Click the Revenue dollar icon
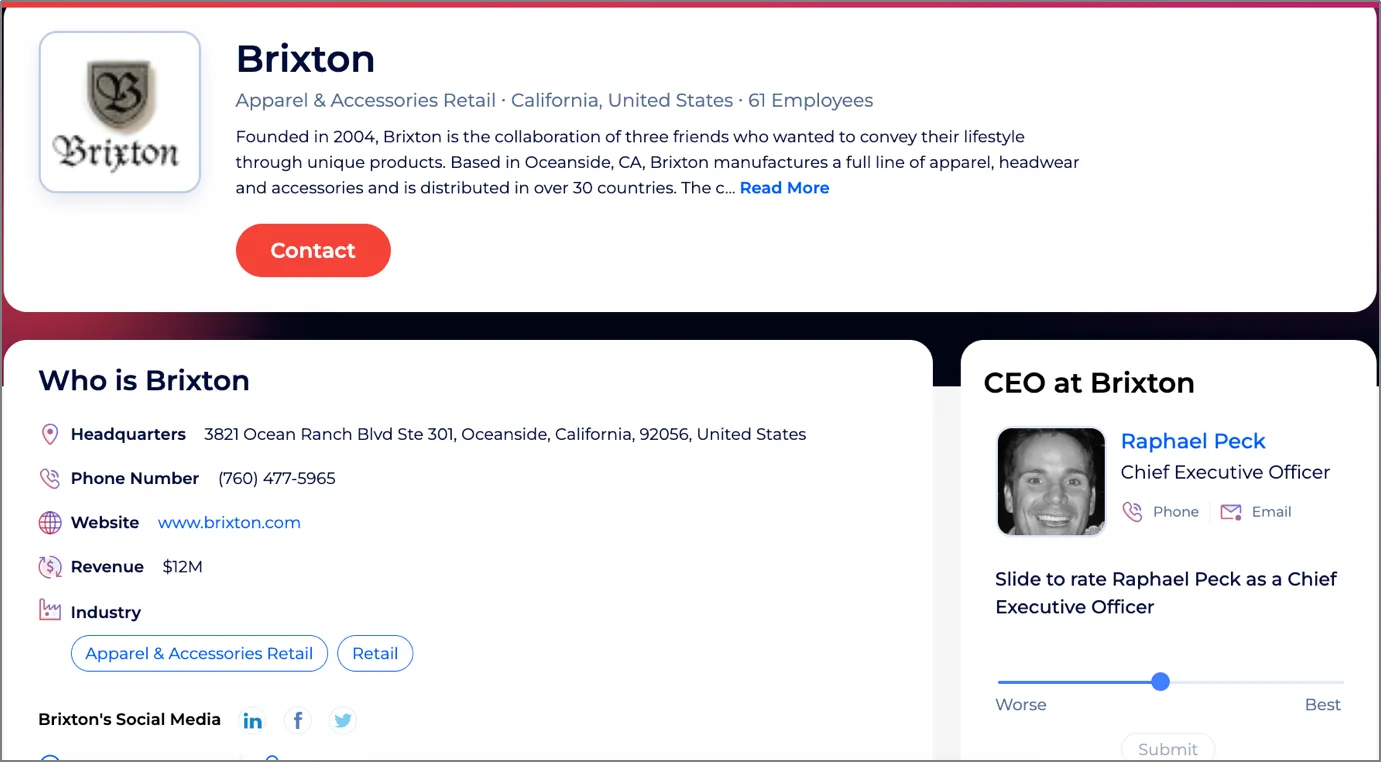 click(x=50, y=566)
